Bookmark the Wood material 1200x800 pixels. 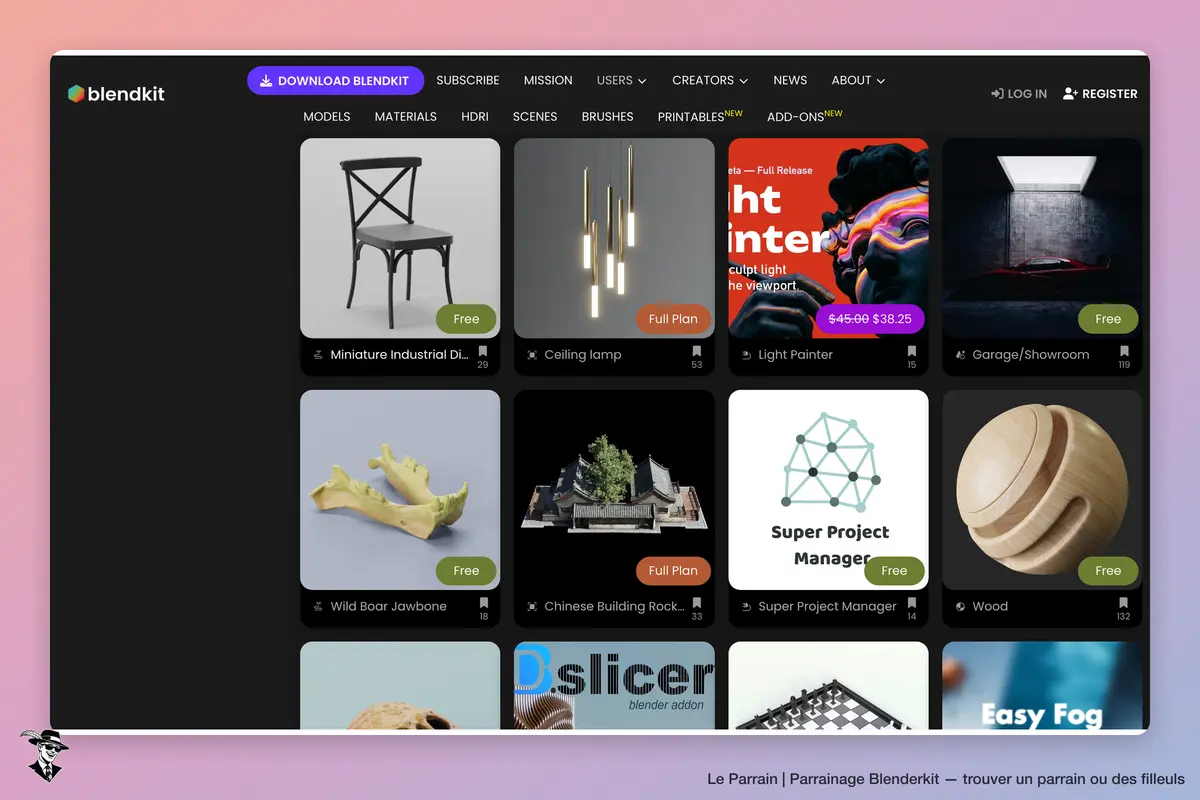click(x=1124, y=603)
